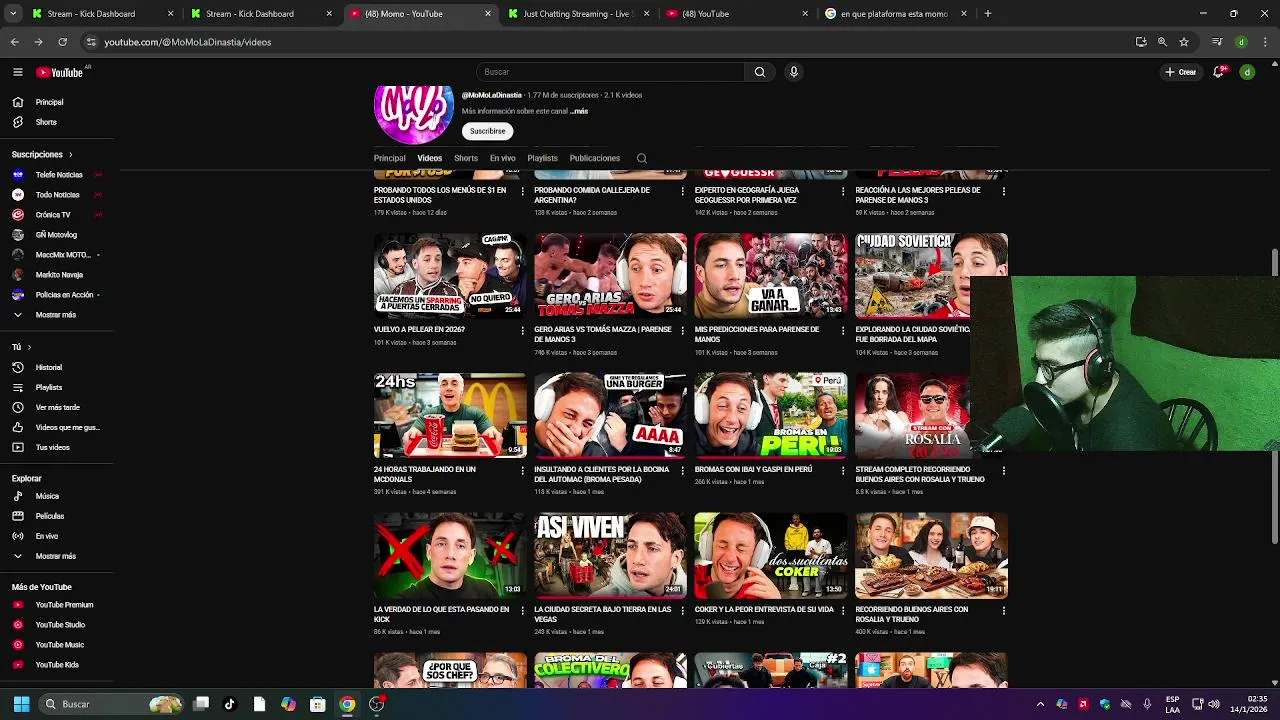Viewport: 1280px width, 720px height.
Task: Bookmark this page with the star icon
Action: point(1184,42)
